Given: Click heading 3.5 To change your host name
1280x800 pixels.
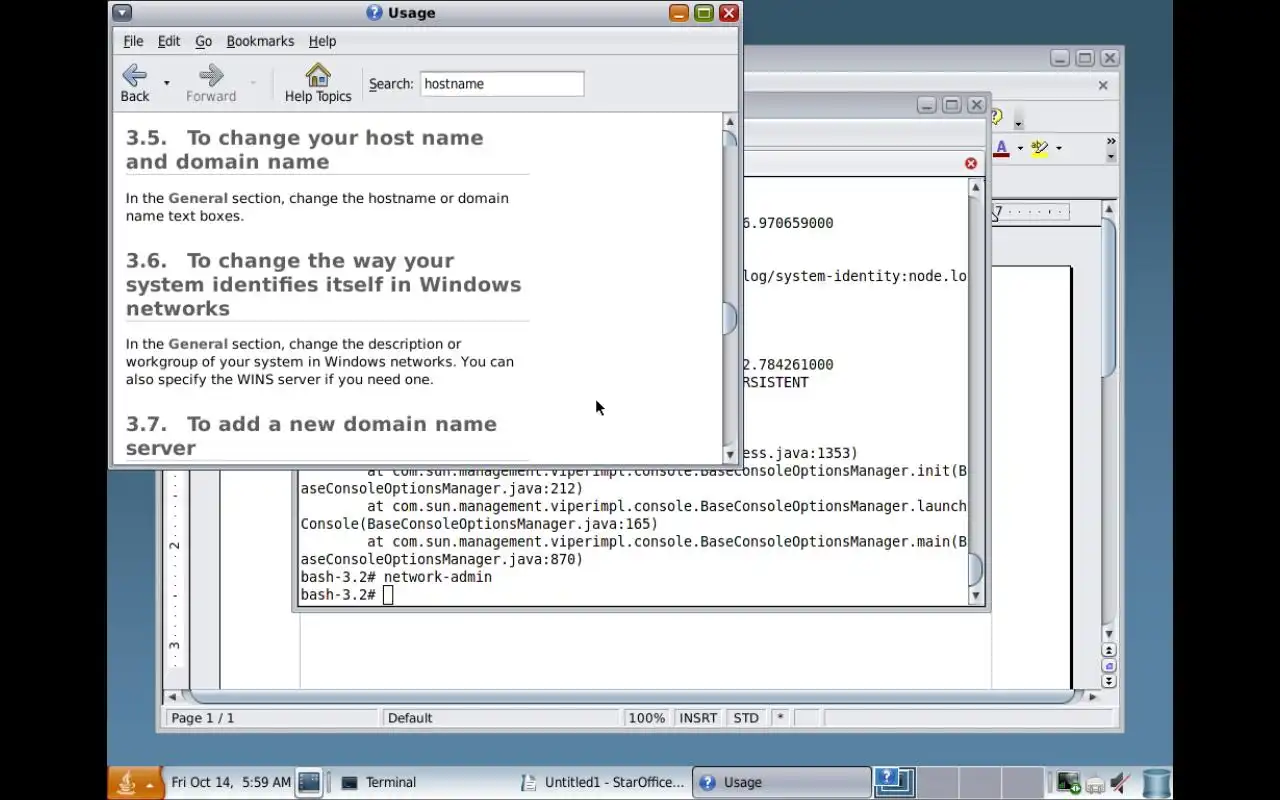Looking at the screenshot, I should (305, 150).
